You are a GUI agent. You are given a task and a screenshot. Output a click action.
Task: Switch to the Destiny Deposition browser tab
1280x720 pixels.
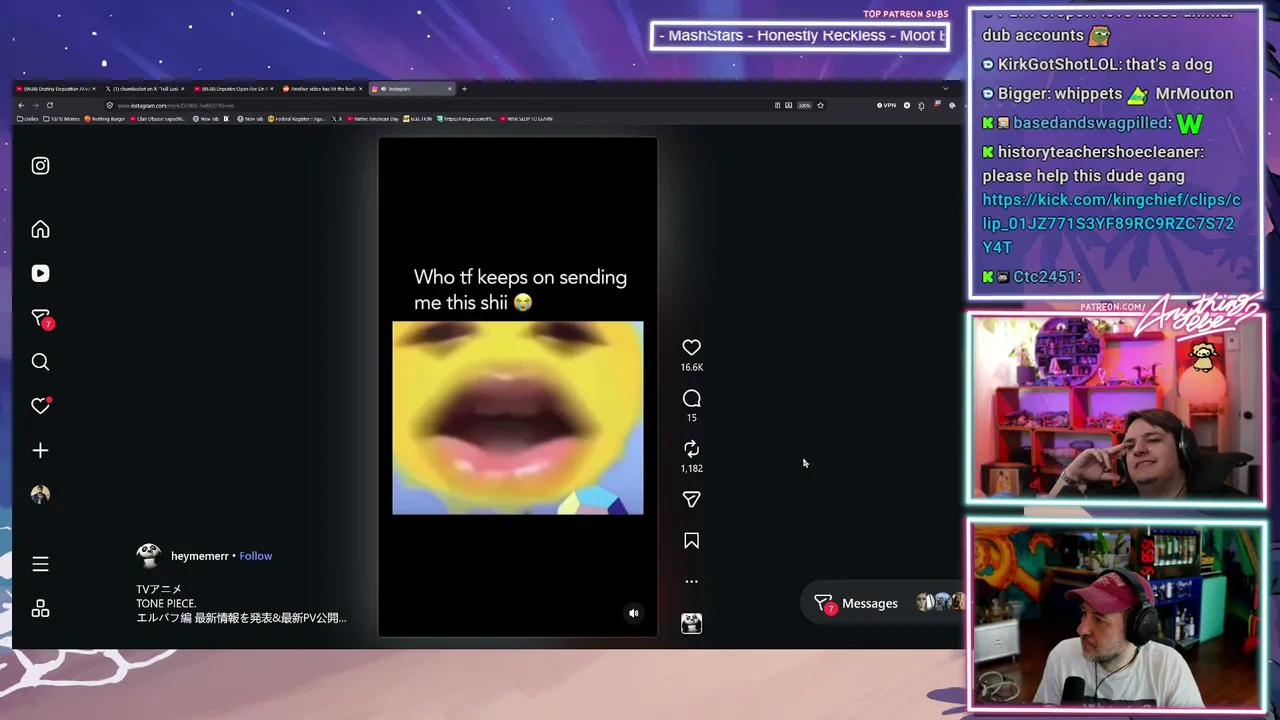56,89
